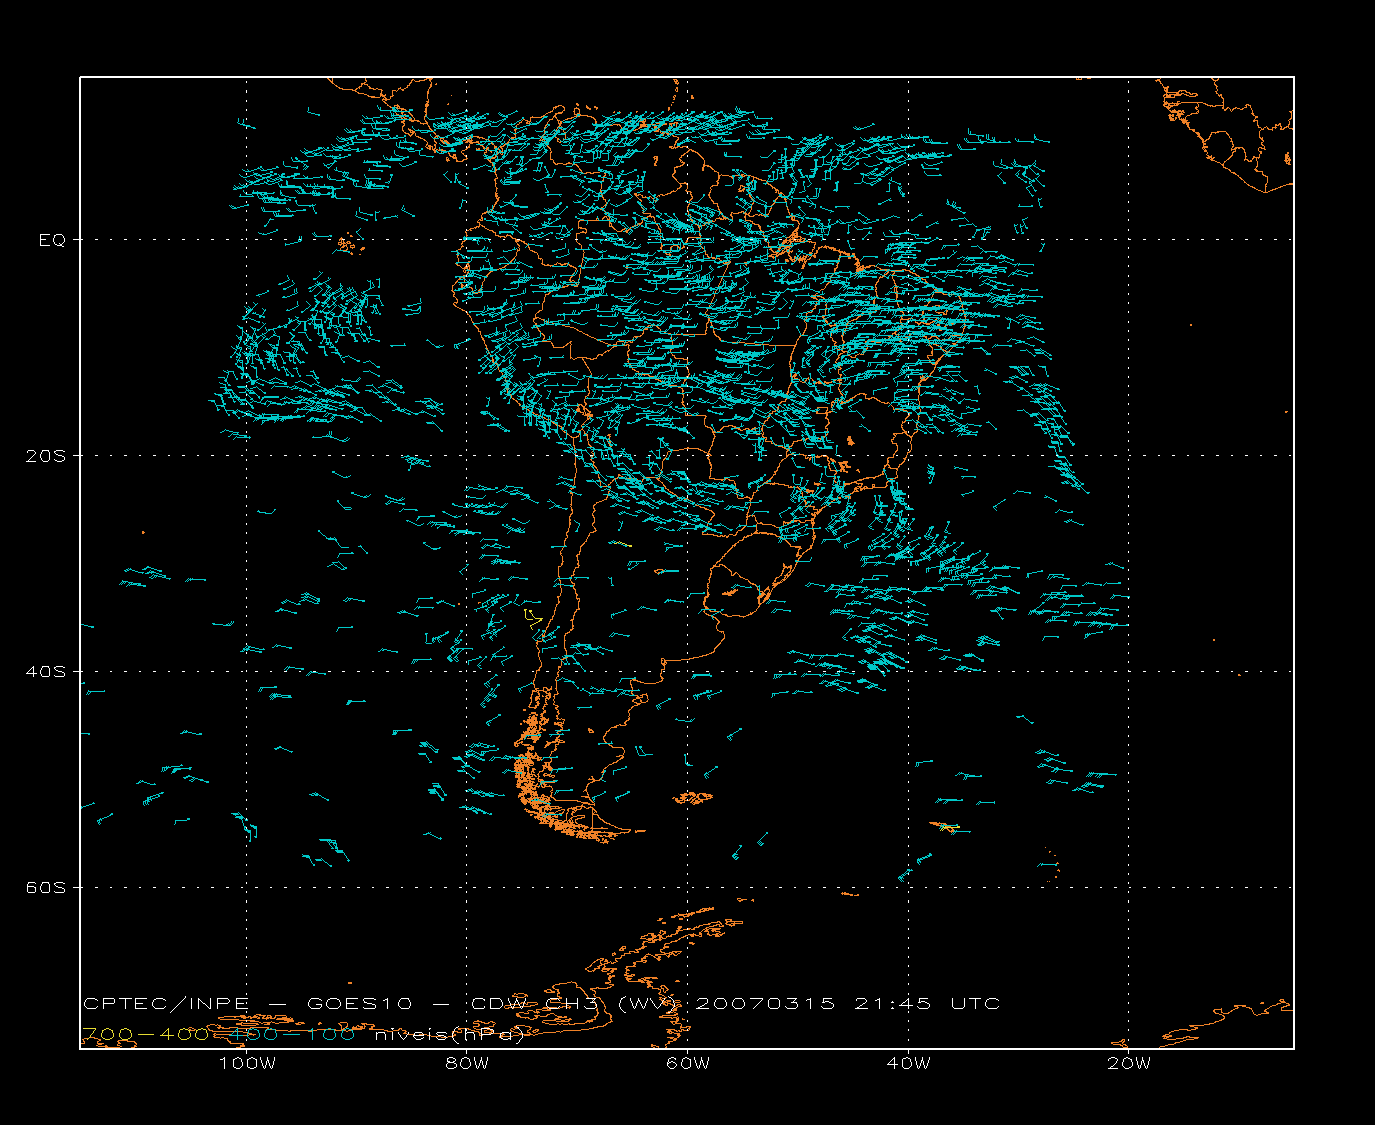
Task: Click the cyan 400-100 legend entry
Action: click(293, 1034)
